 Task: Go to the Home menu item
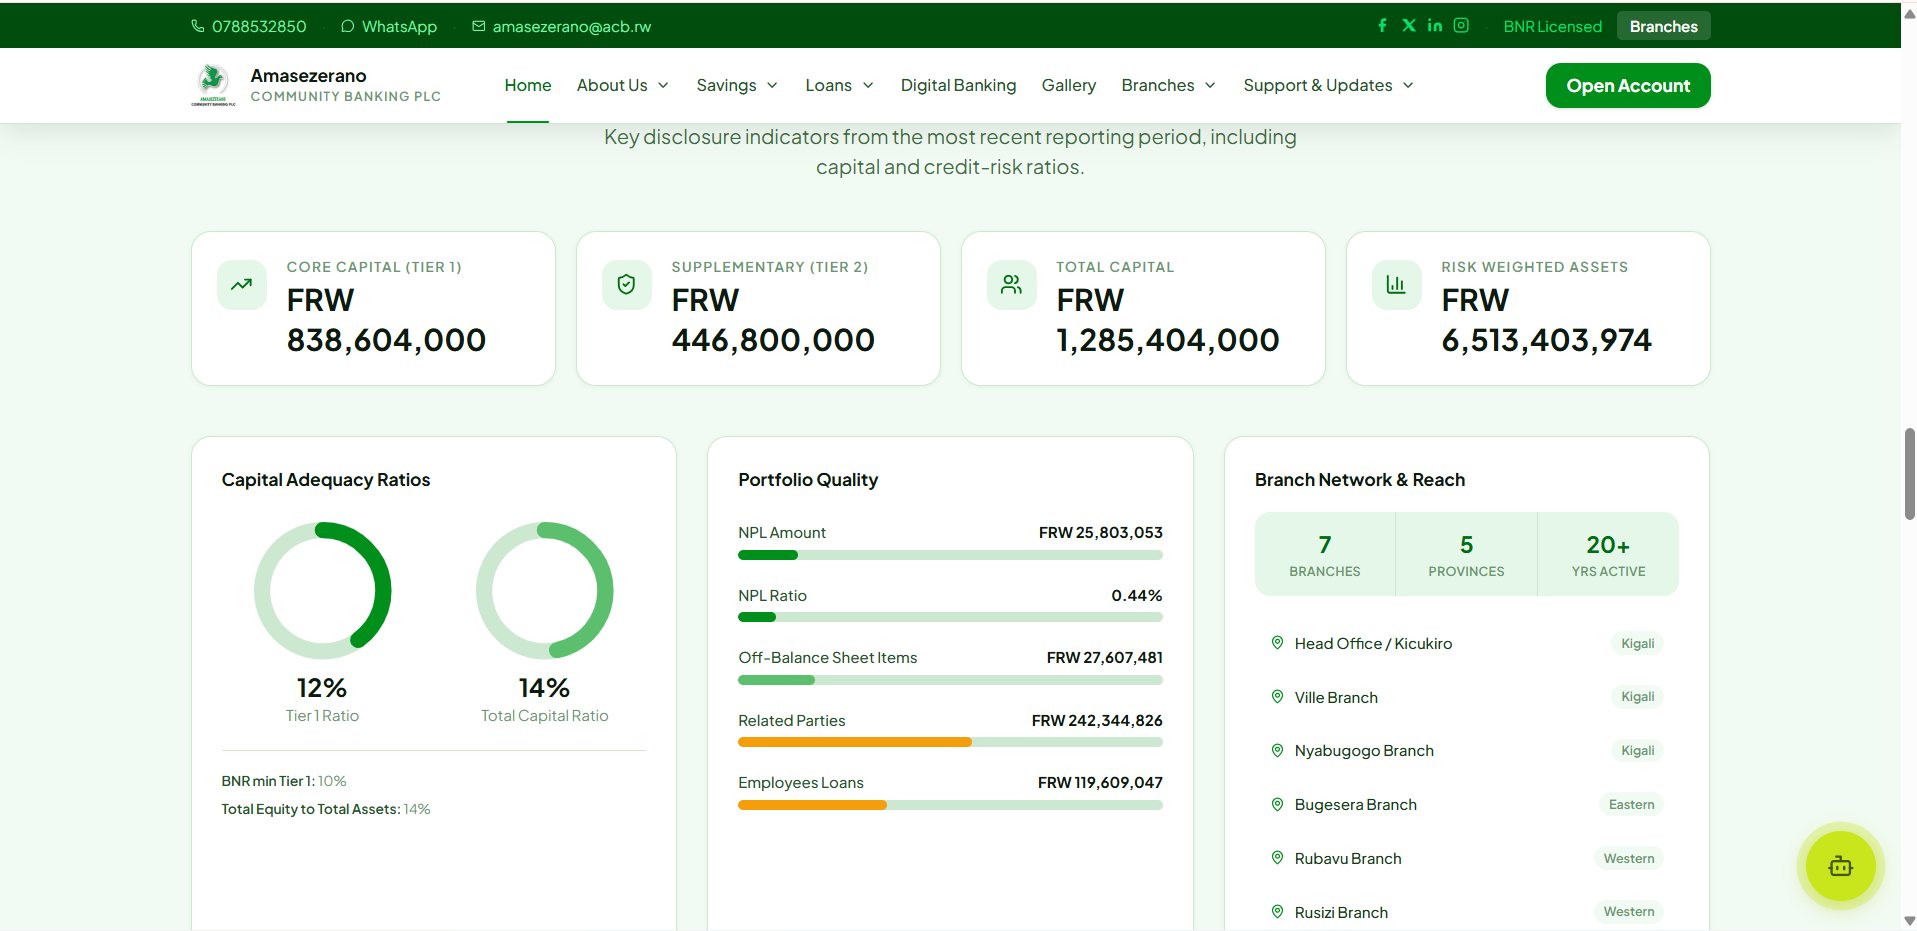point(528,85)
